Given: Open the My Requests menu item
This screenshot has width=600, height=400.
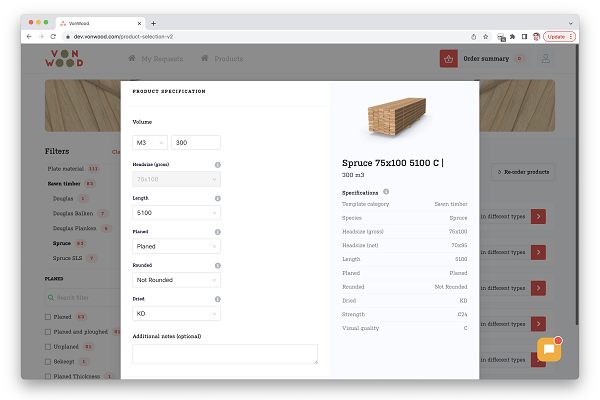Looking at the screenshot, I should [156, 59].
